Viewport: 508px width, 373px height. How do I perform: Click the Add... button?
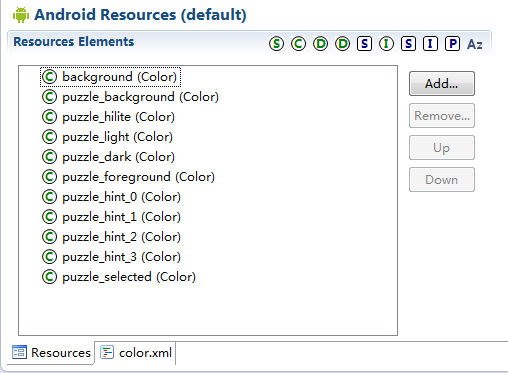[x=442, y=83]
